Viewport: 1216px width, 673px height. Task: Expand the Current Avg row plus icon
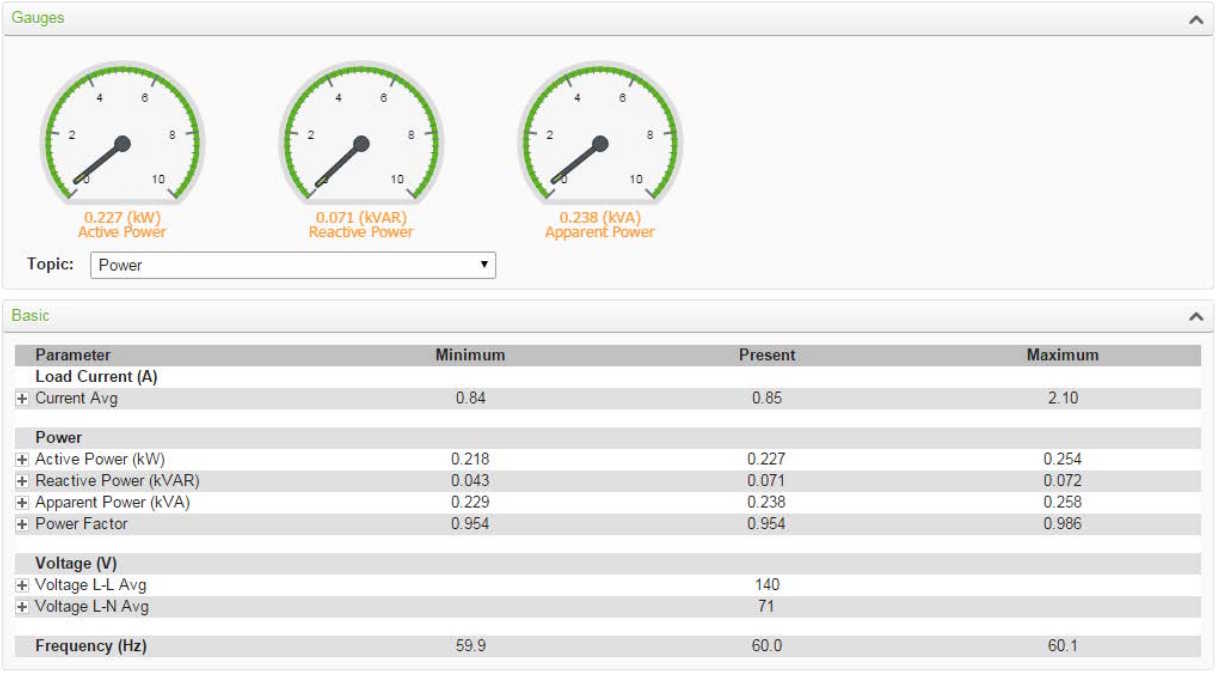[22, 399]
